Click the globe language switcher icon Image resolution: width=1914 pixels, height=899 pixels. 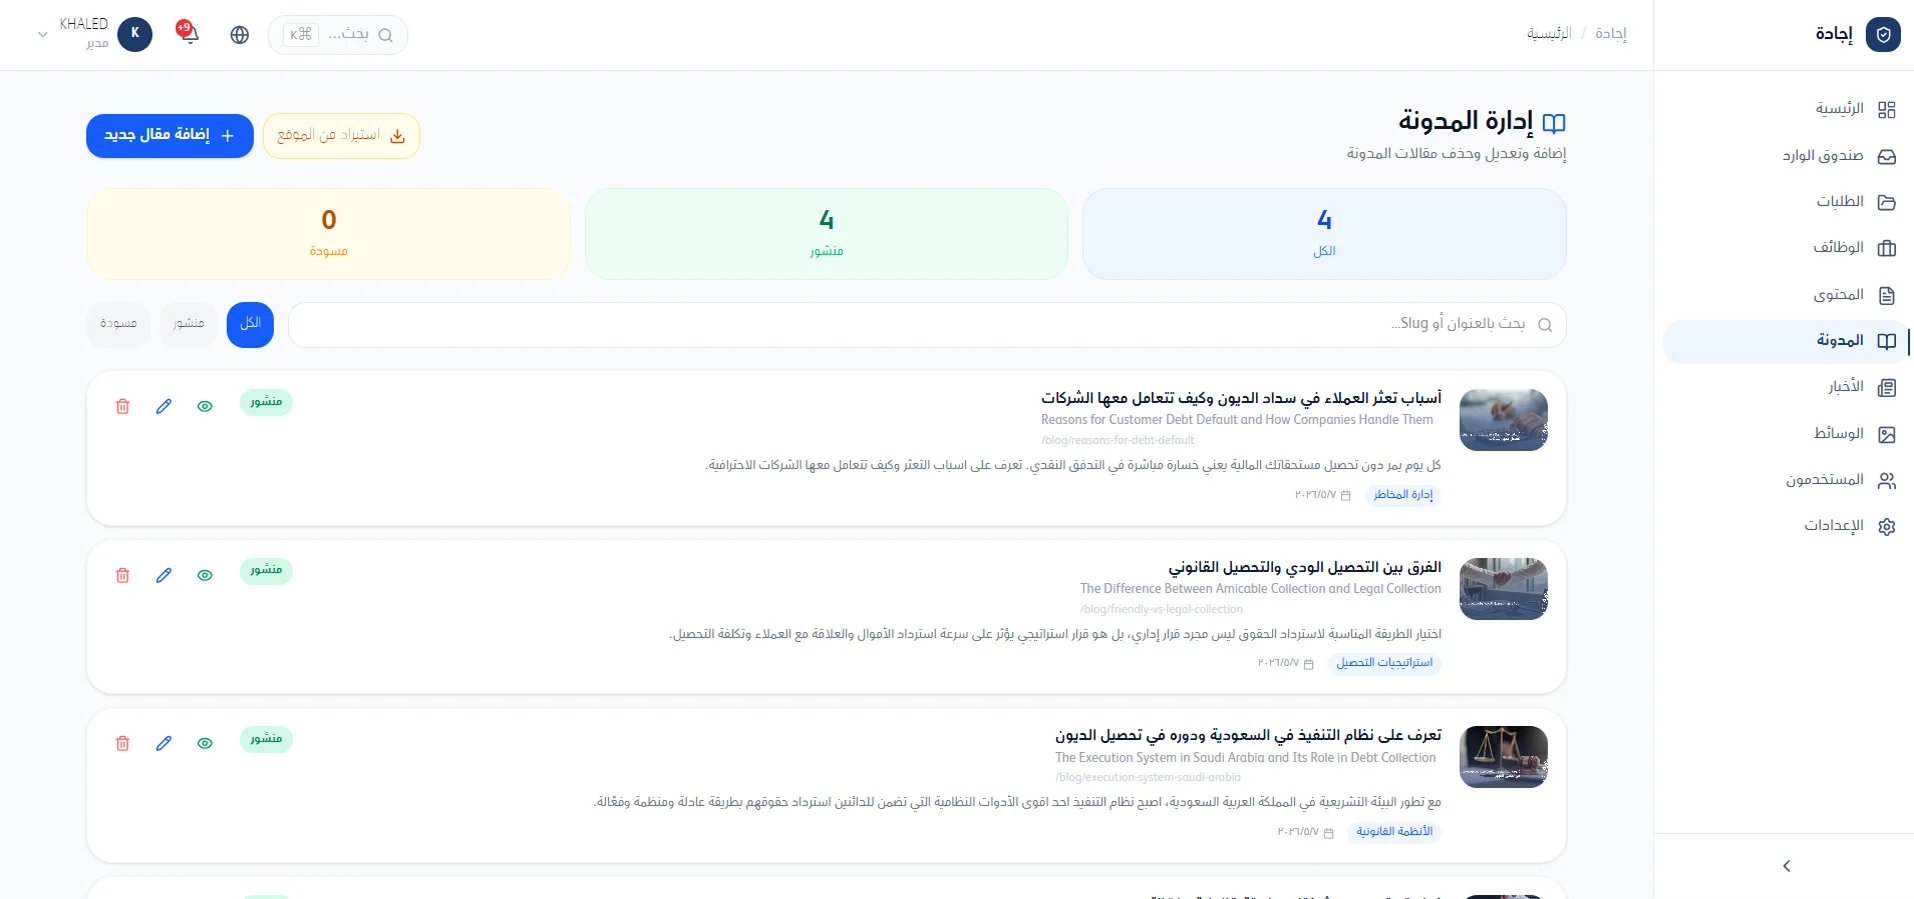pos(240,35)
